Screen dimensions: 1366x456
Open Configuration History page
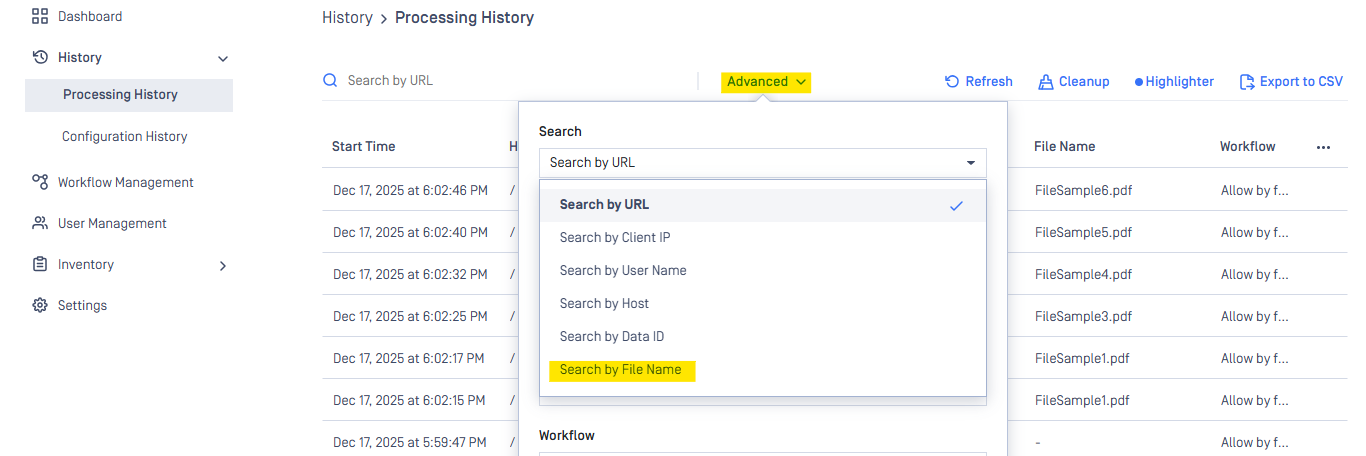[x=124, y=136]
